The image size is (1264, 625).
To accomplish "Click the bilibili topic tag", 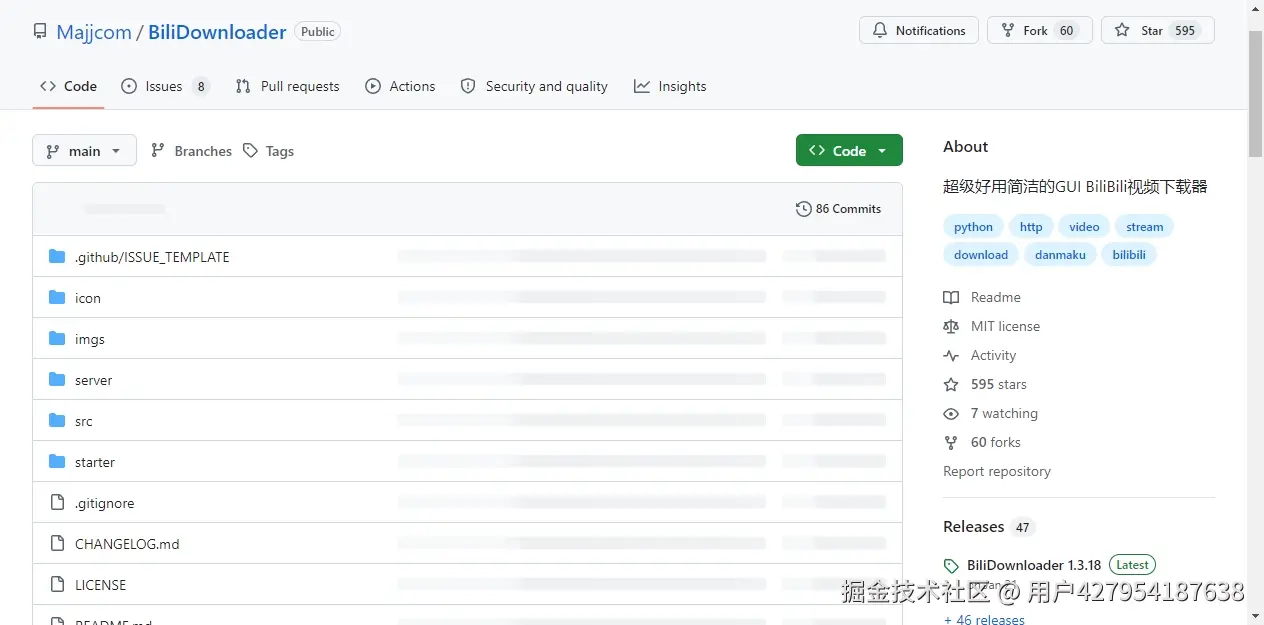I will click(1129, 255).
